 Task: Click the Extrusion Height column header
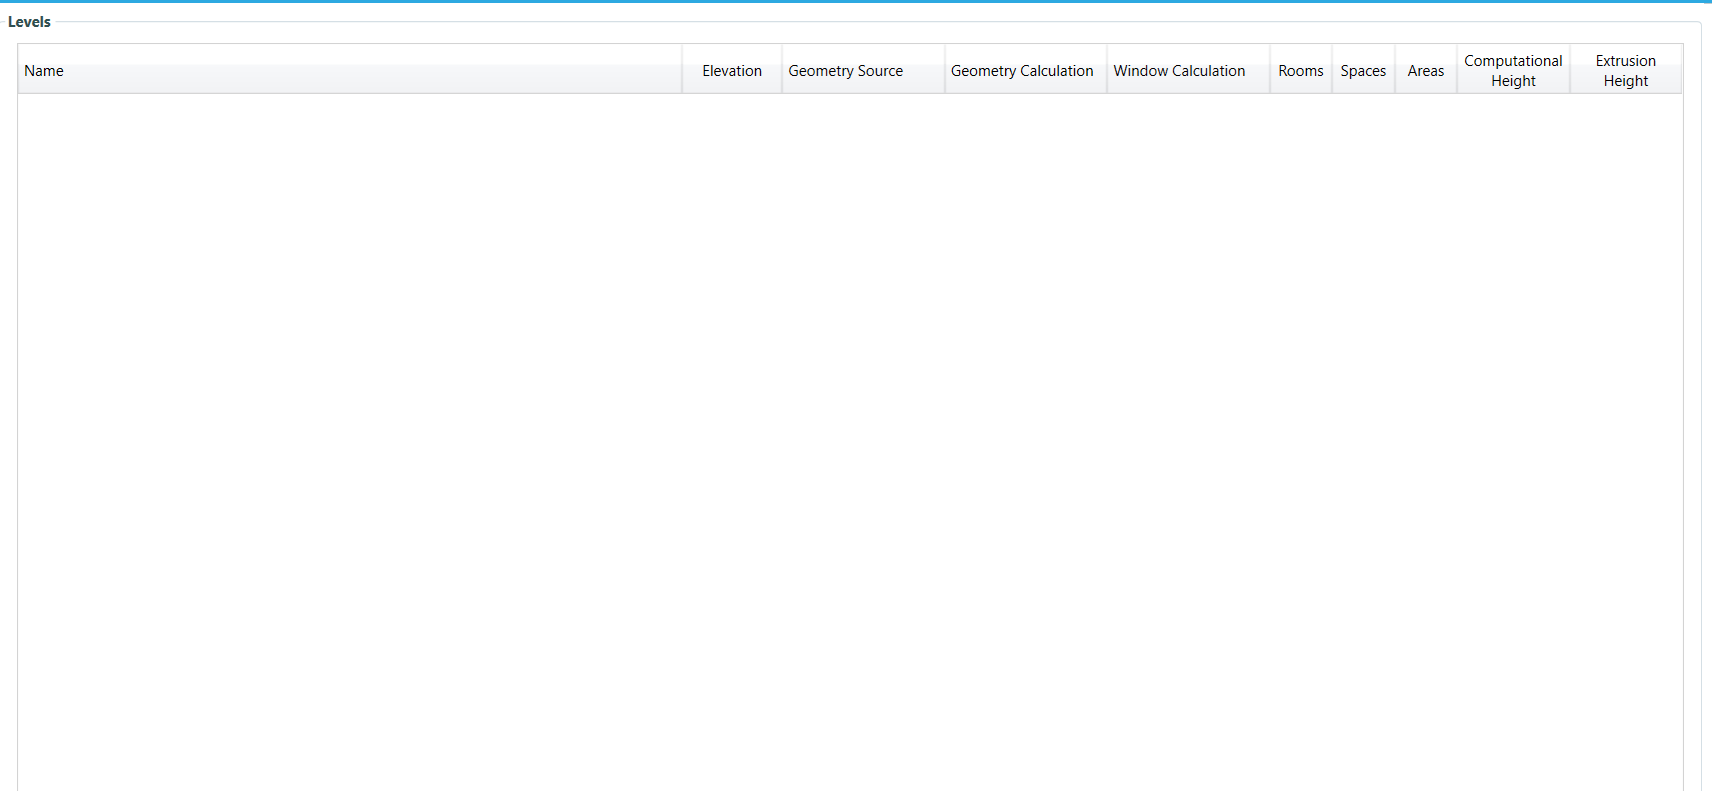click(1626, 70)
